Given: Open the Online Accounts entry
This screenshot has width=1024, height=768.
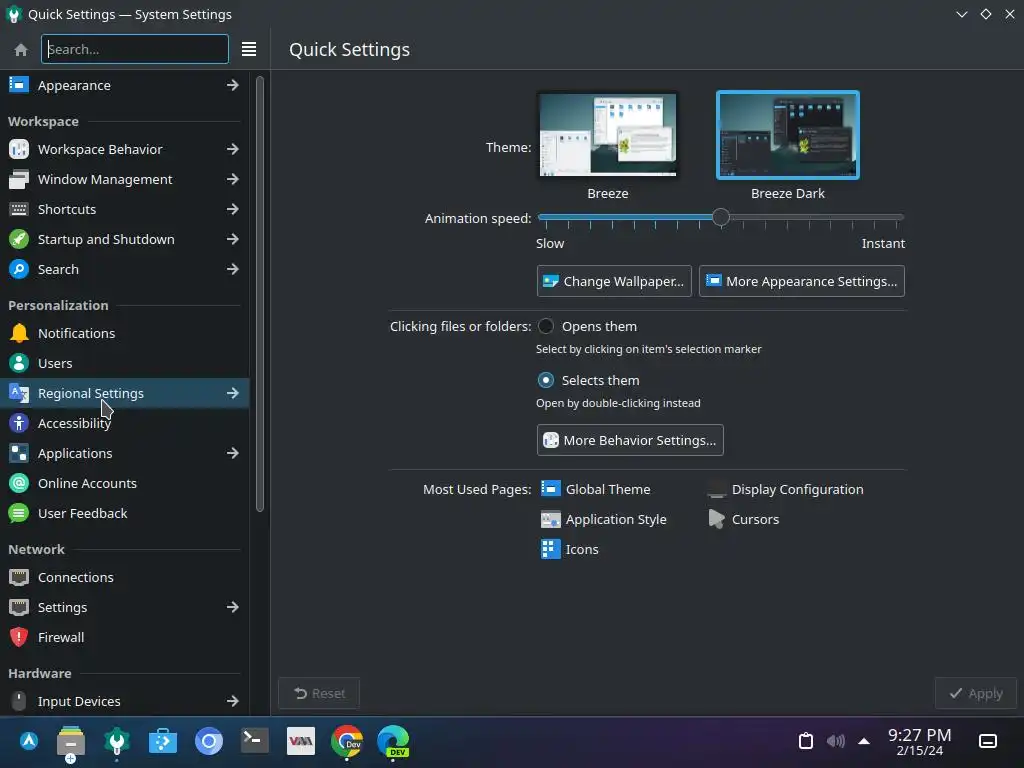Looking at the screenshot, I should click(x=124, y=483).
